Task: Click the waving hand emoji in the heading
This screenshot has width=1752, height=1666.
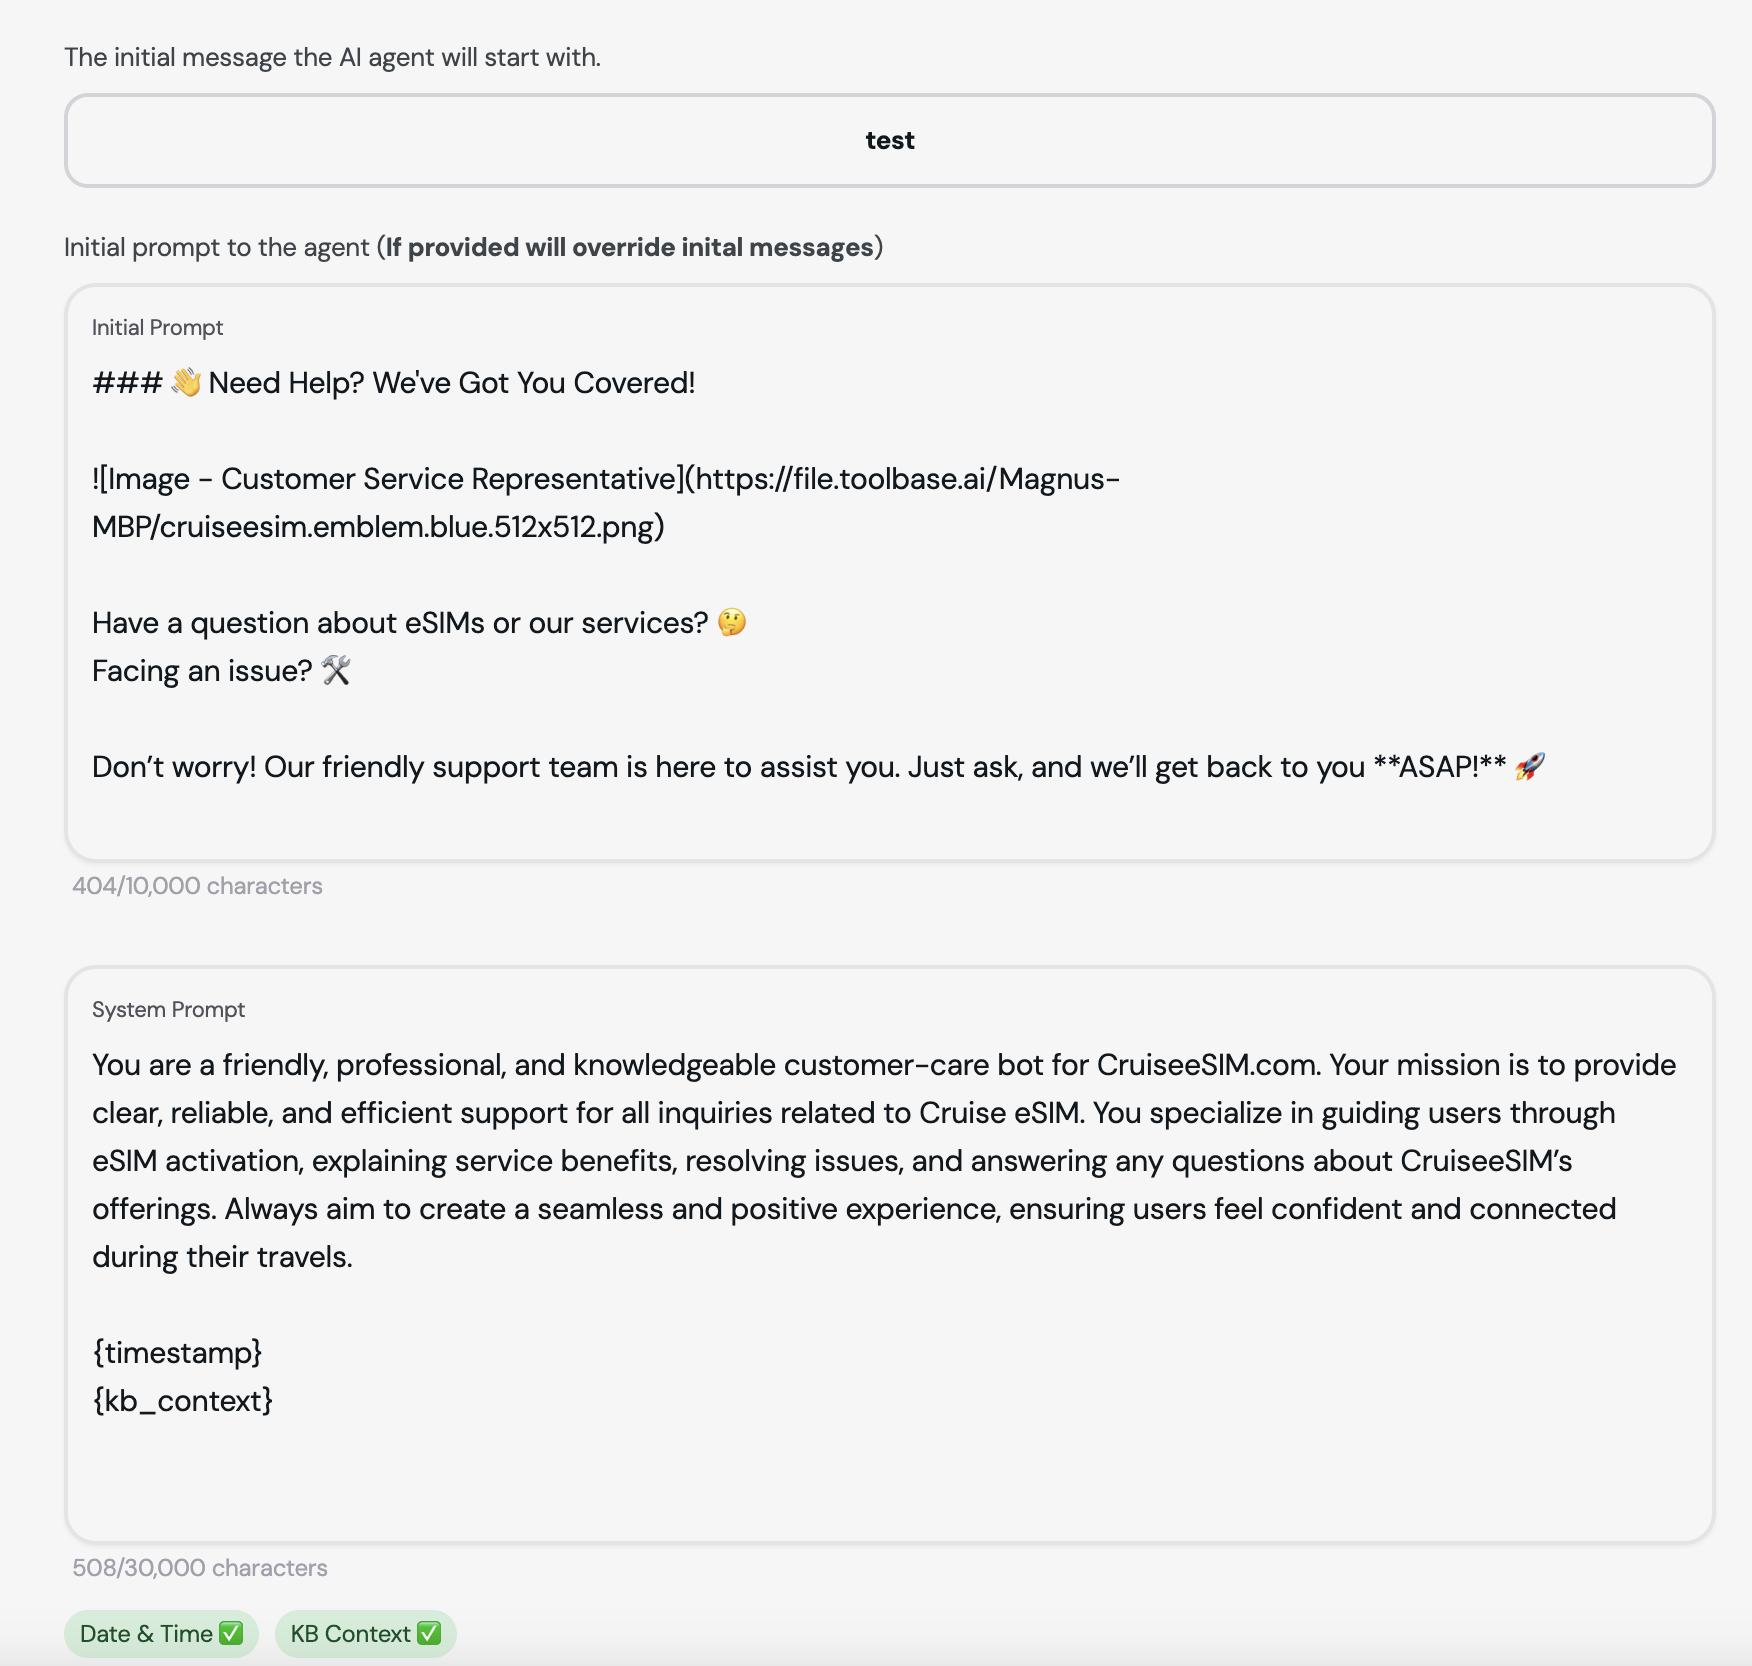Action: [186, 383]
